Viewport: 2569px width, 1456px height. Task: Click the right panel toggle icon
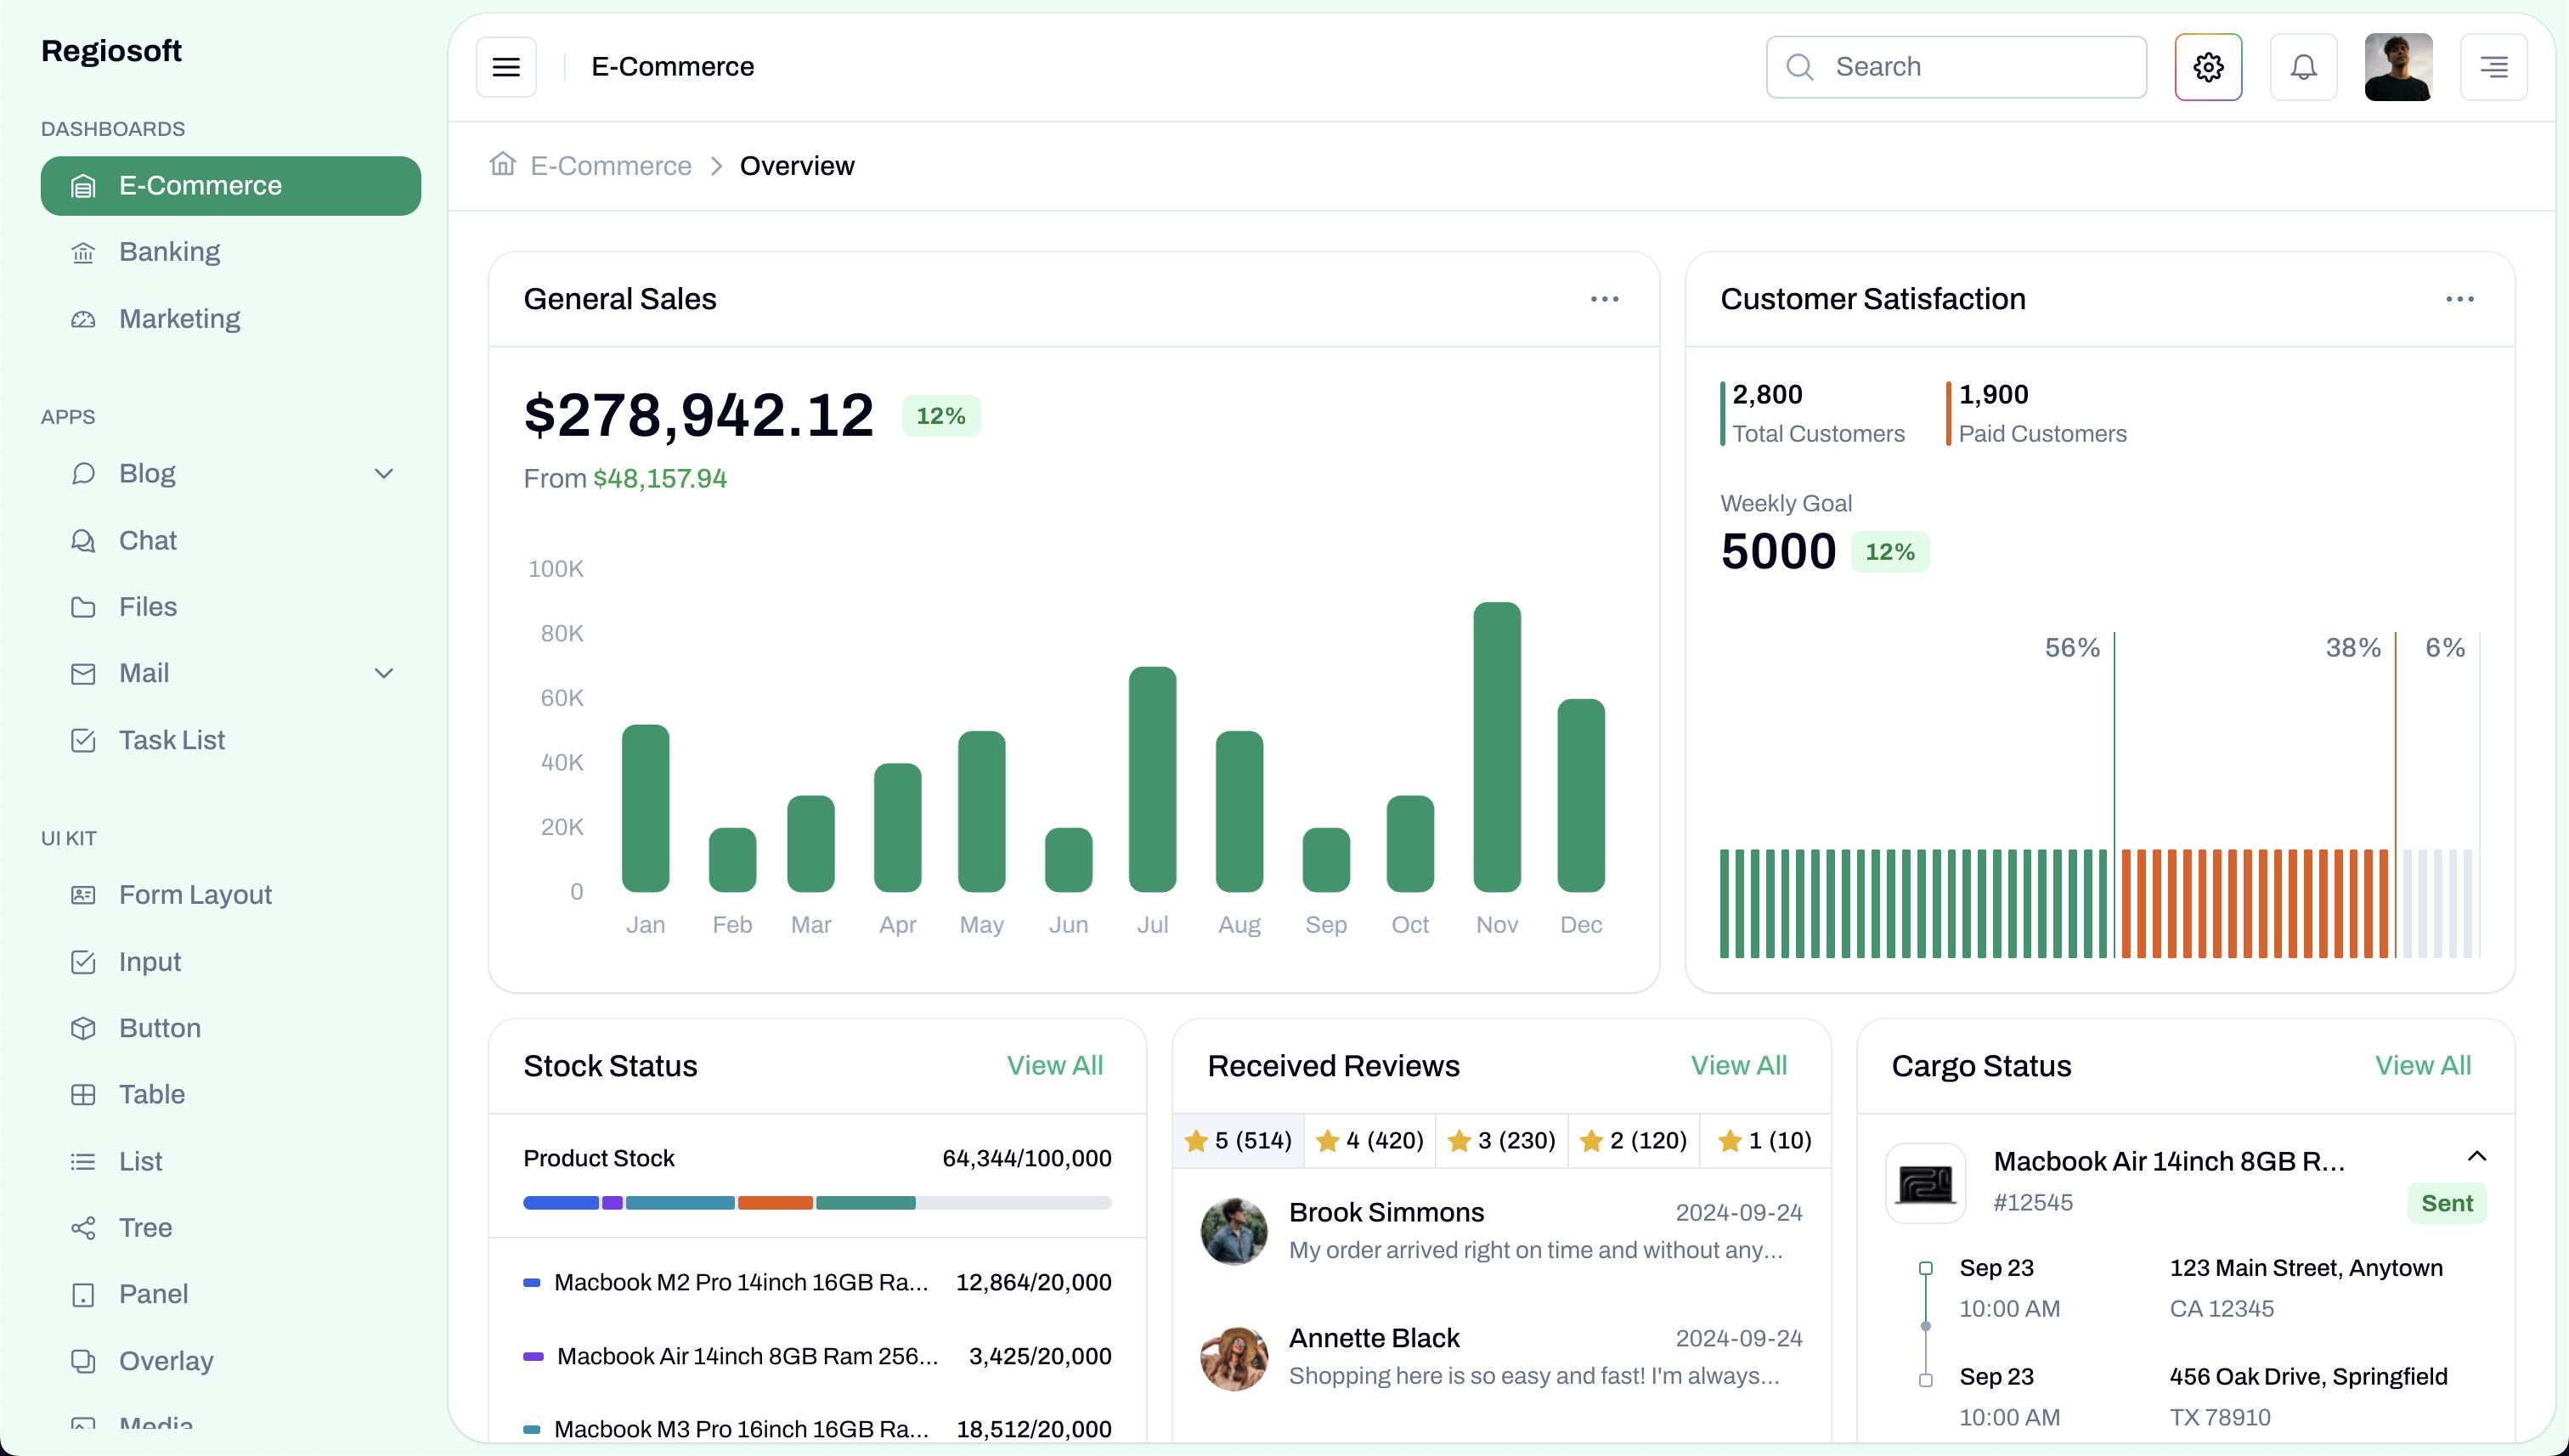[2493, 67]
